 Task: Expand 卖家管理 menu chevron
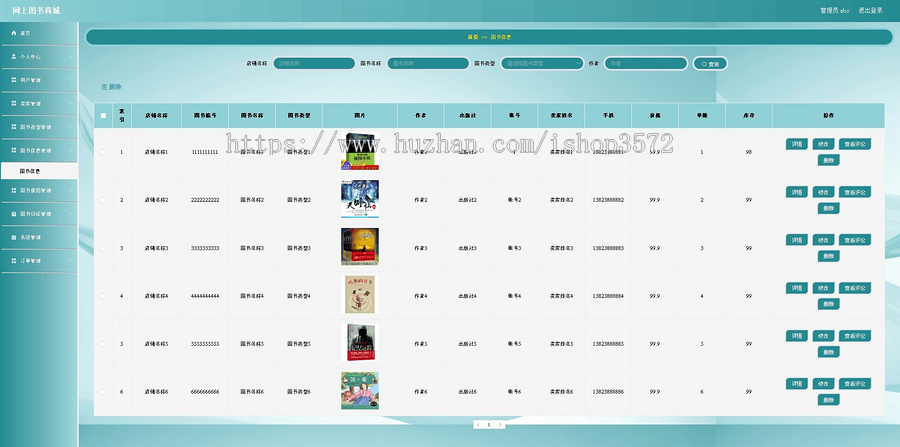[x=71, y=103]
